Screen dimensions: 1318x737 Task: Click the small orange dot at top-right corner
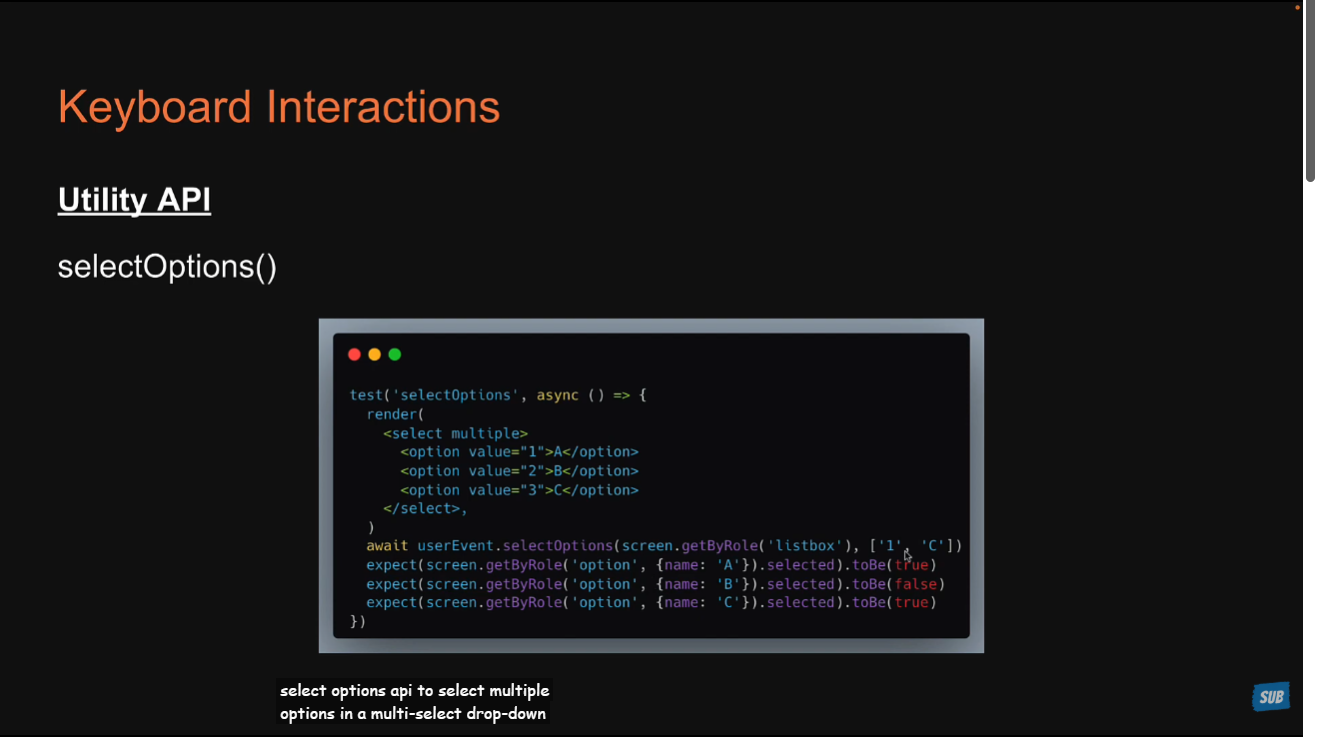pos(1297,7)
